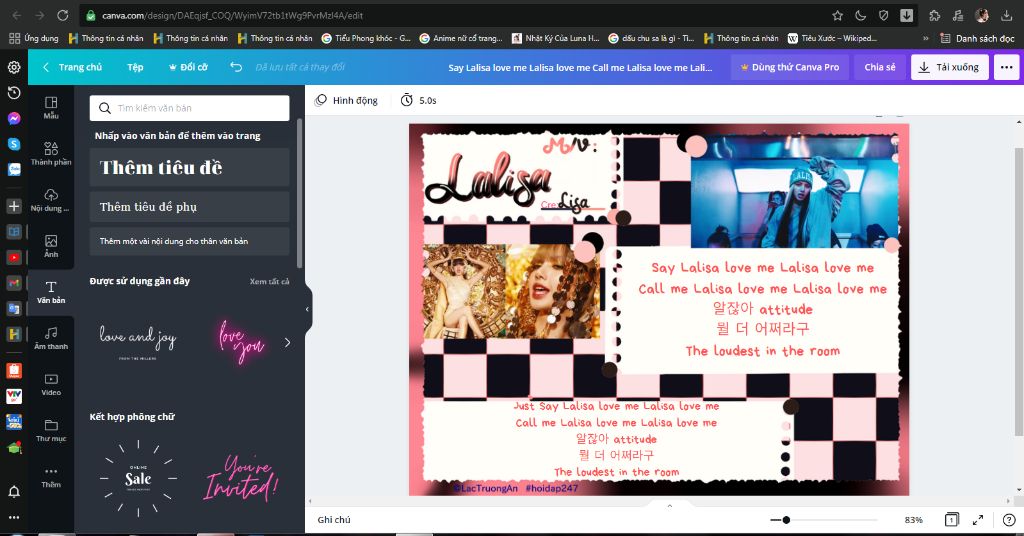This screenshot has width=1024, height=536.
Task: Select the love and joy font combo
Action: tap(138, 341)
